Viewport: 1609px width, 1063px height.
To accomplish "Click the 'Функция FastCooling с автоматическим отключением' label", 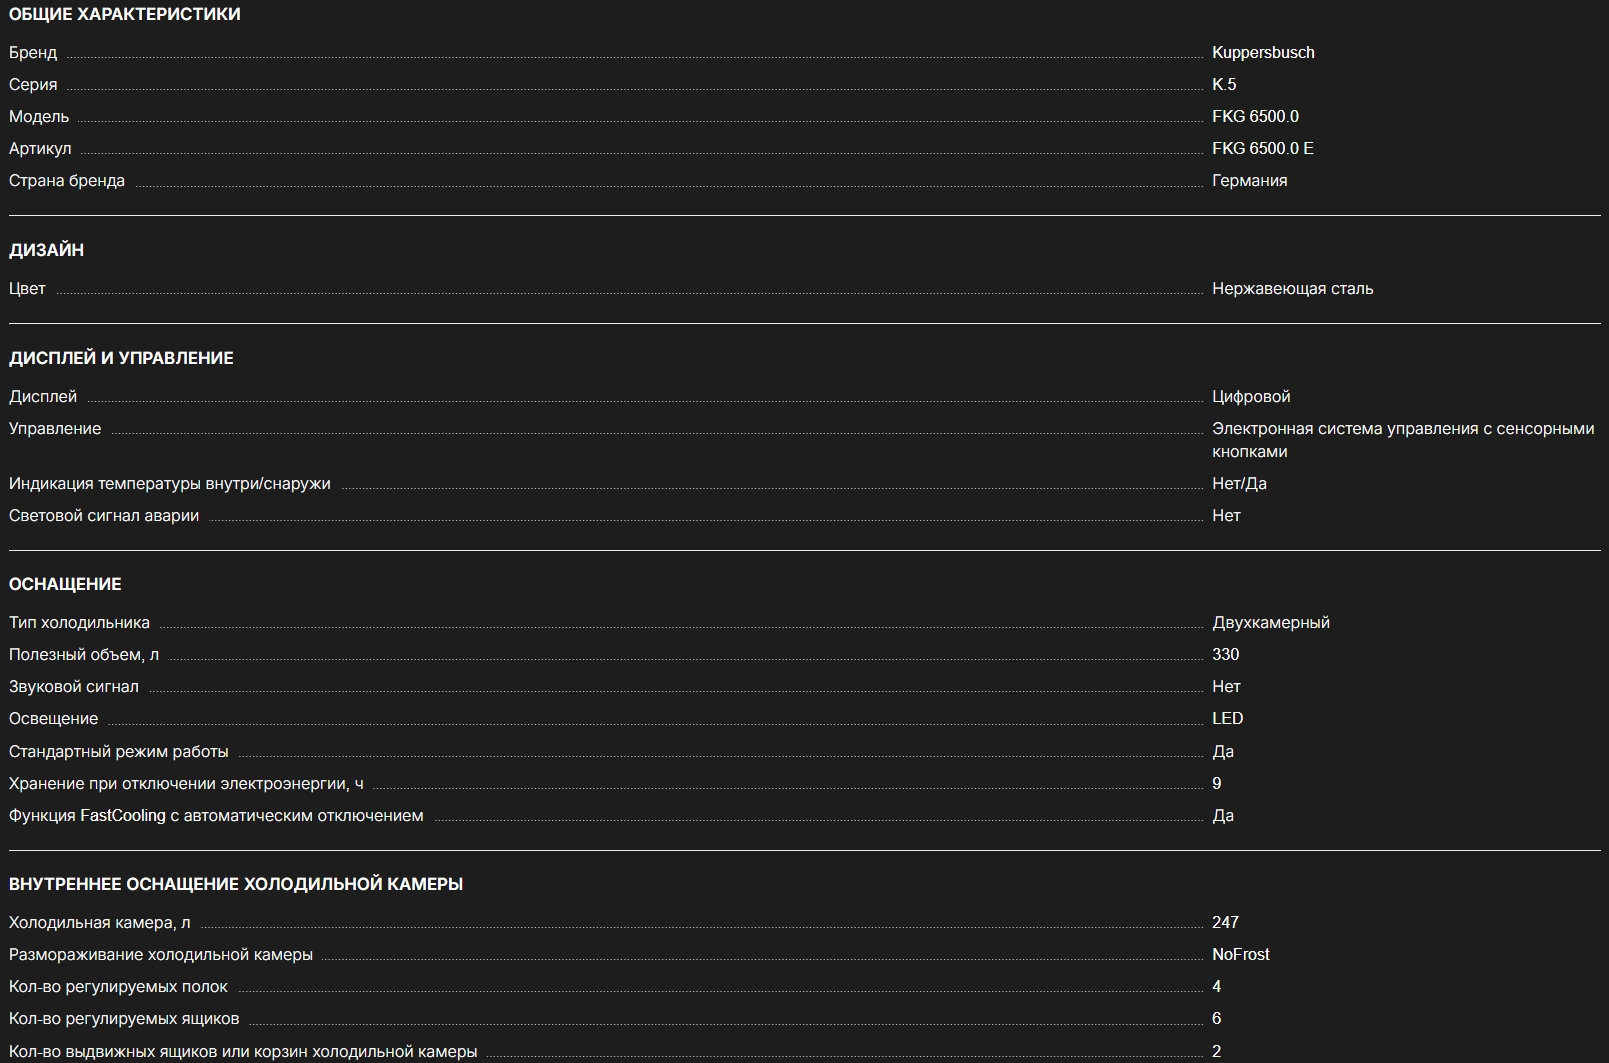I will 216,815.
